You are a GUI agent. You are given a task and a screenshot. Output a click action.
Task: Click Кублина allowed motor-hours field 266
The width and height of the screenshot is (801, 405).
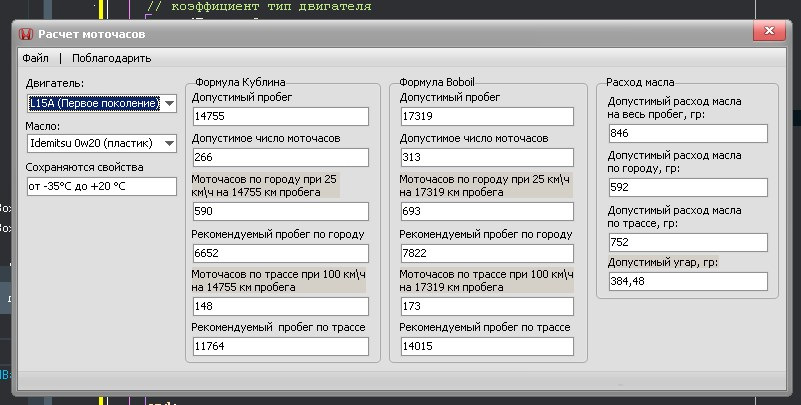(x=280, y=157)
